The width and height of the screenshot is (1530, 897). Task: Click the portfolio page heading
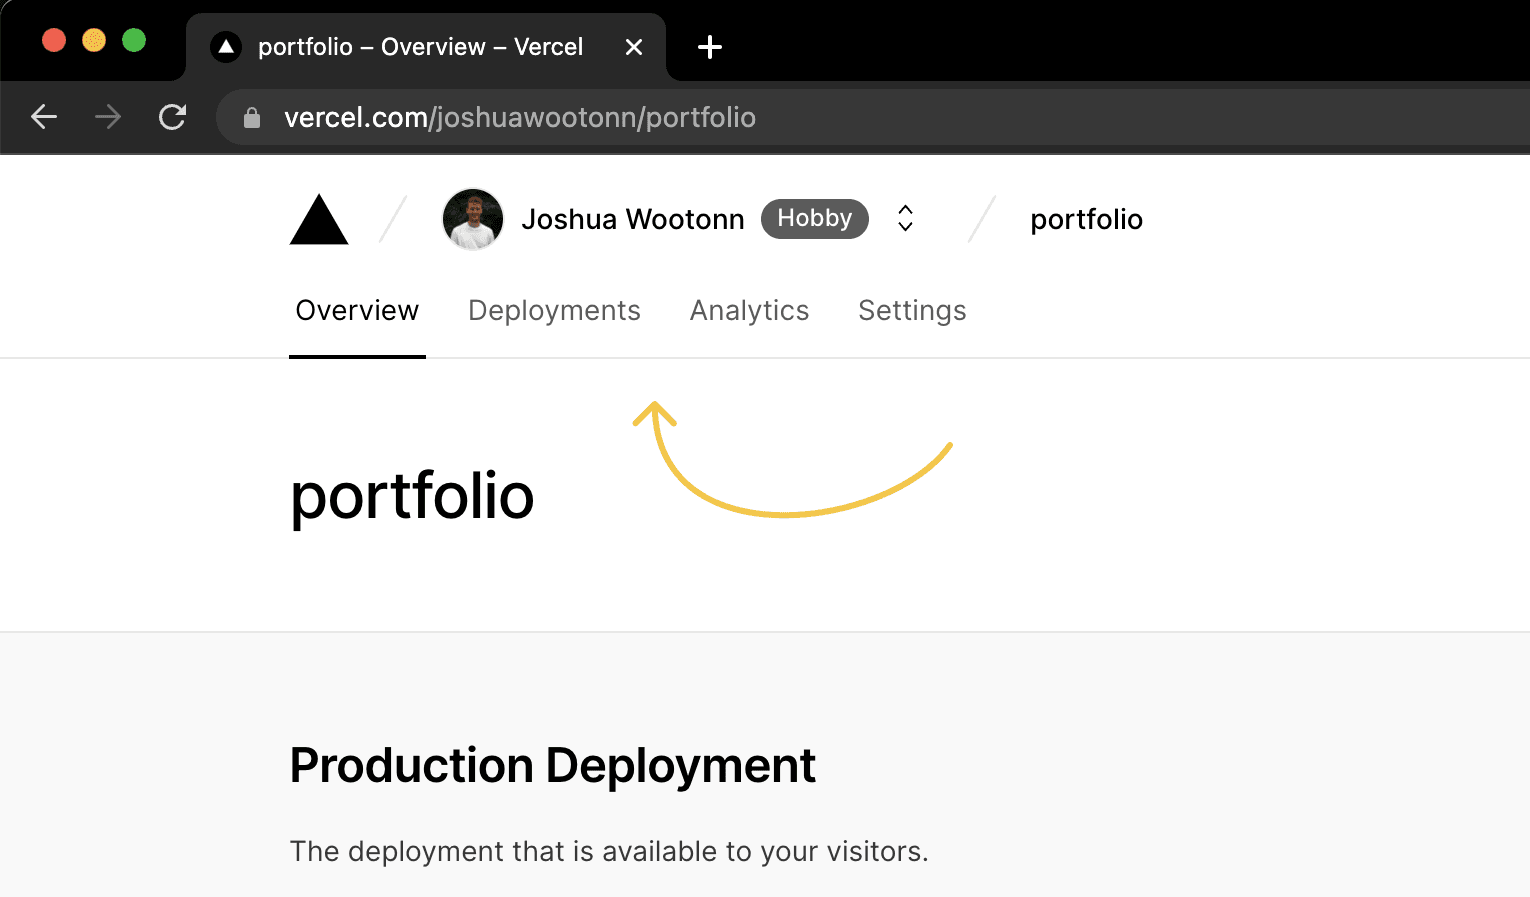[x=411, y=497]
